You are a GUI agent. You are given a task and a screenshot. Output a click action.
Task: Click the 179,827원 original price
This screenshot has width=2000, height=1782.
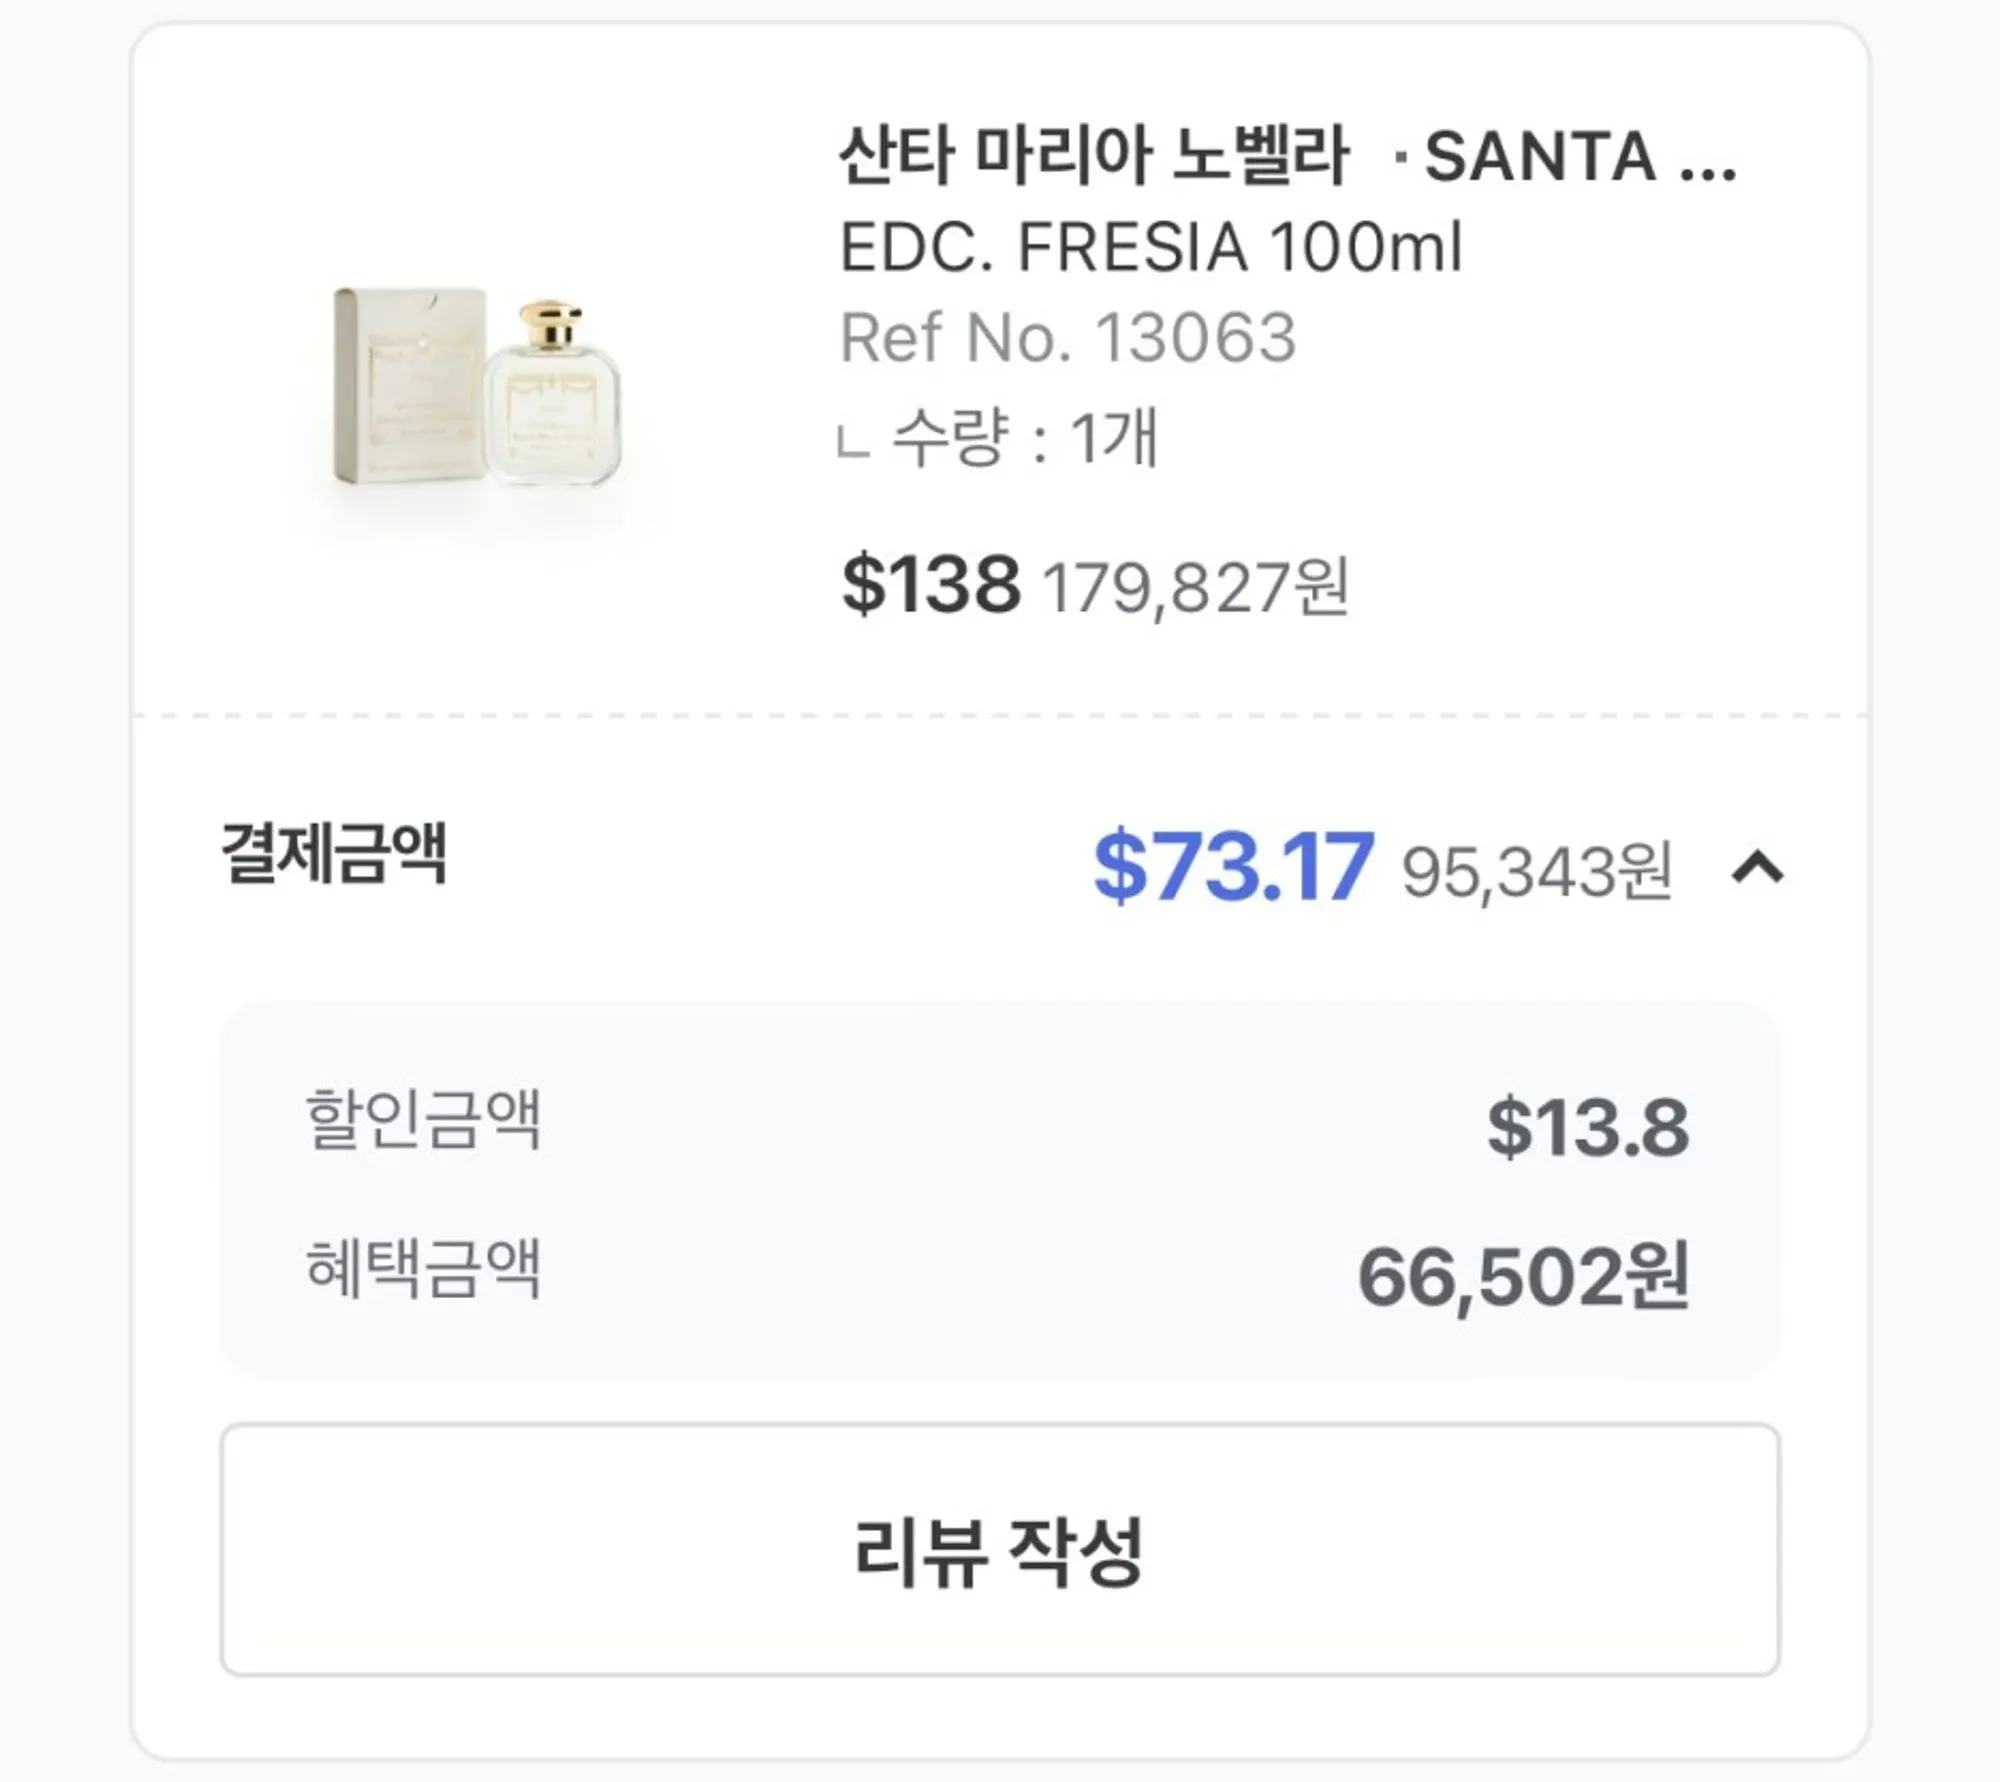pos(1195,587)
